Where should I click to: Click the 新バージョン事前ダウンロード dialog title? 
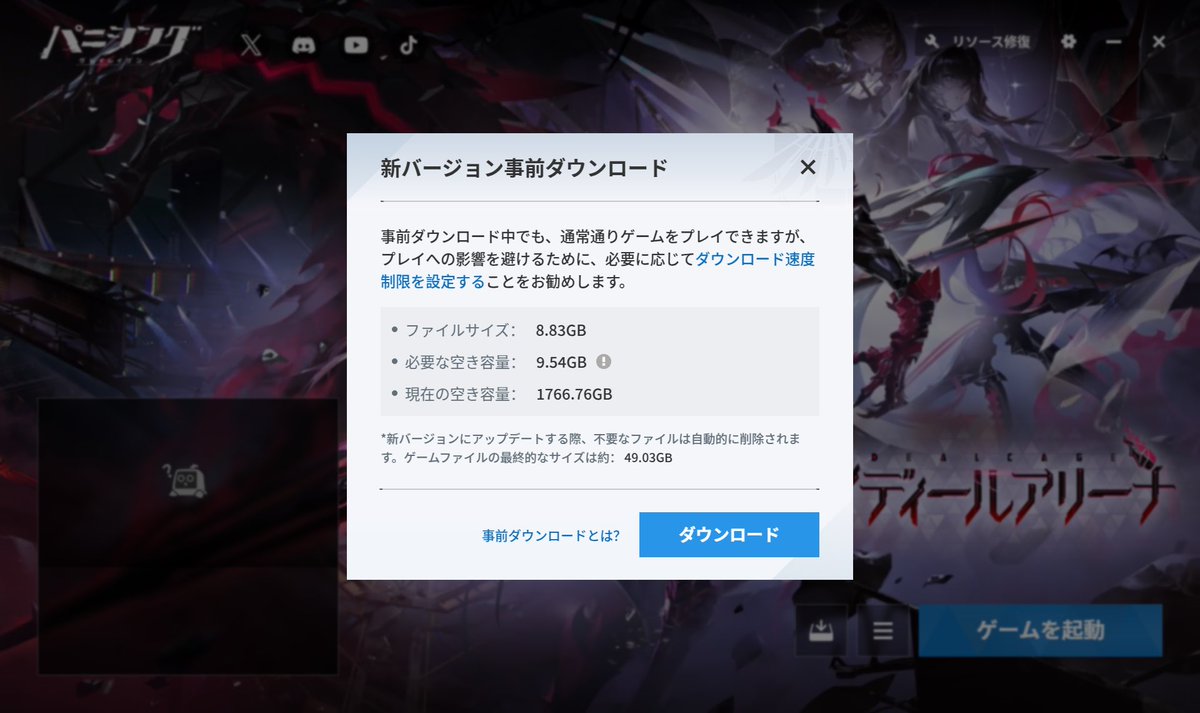click(x=524, y=168)
